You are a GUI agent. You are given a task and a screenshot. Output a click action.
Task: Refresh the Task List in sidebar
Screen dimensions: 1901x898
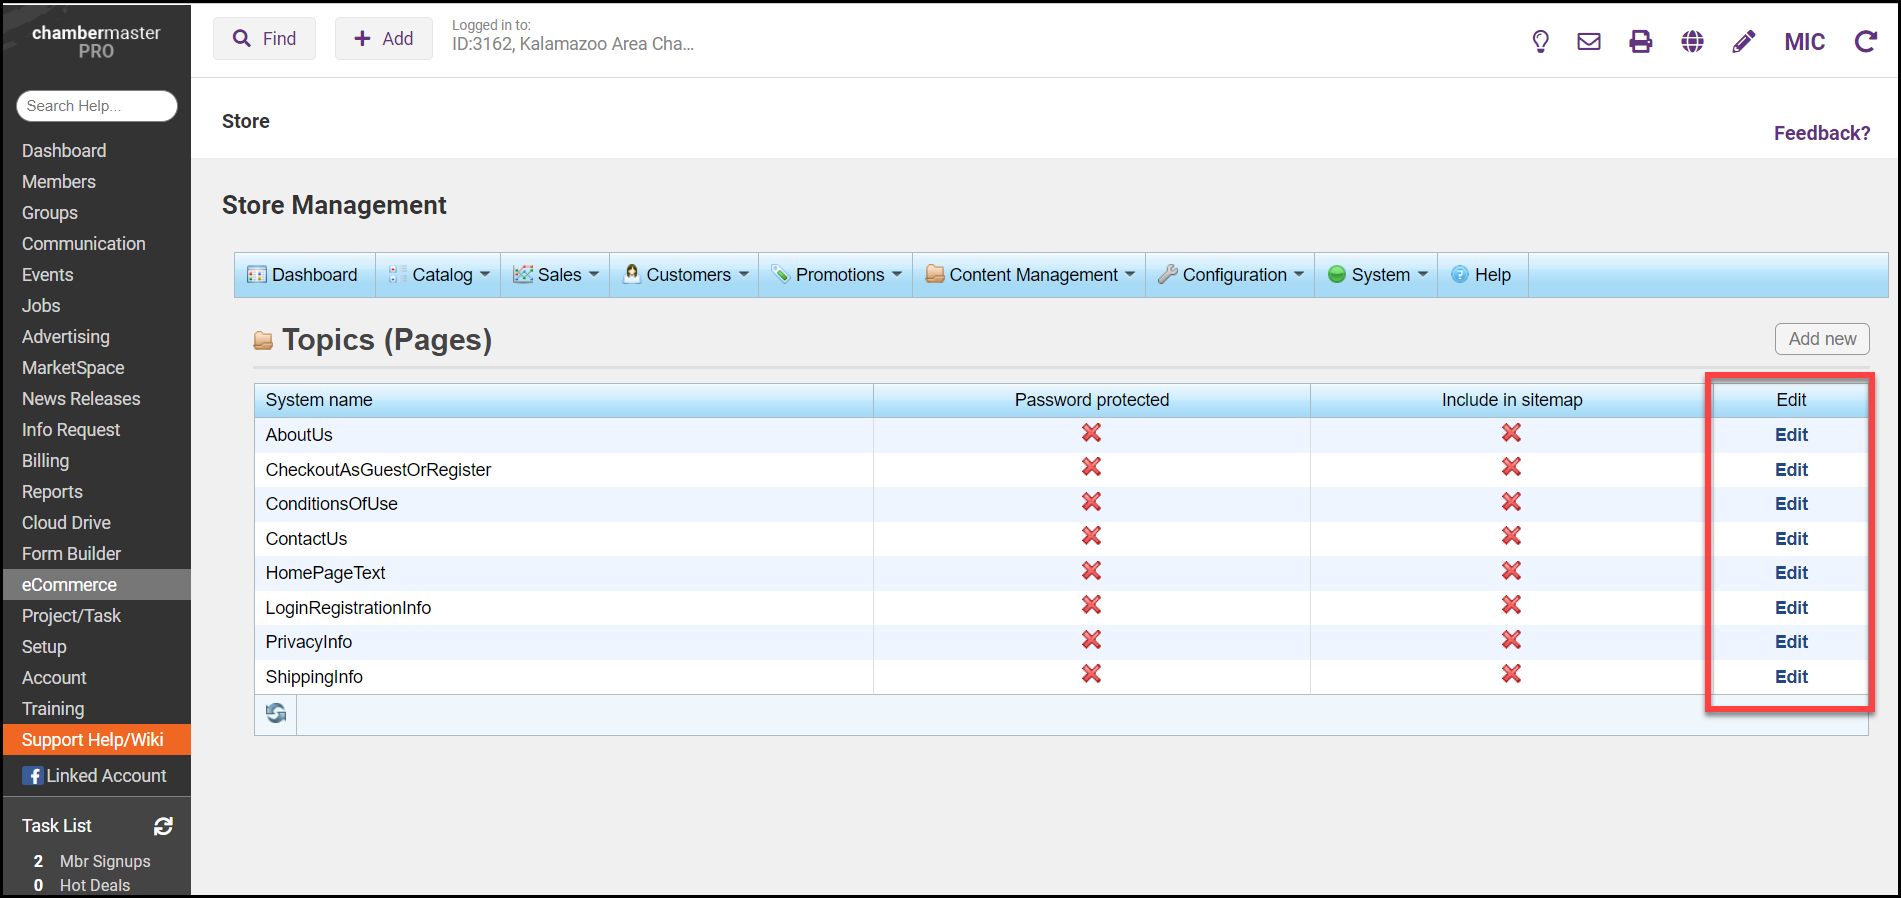pos(163,826)
